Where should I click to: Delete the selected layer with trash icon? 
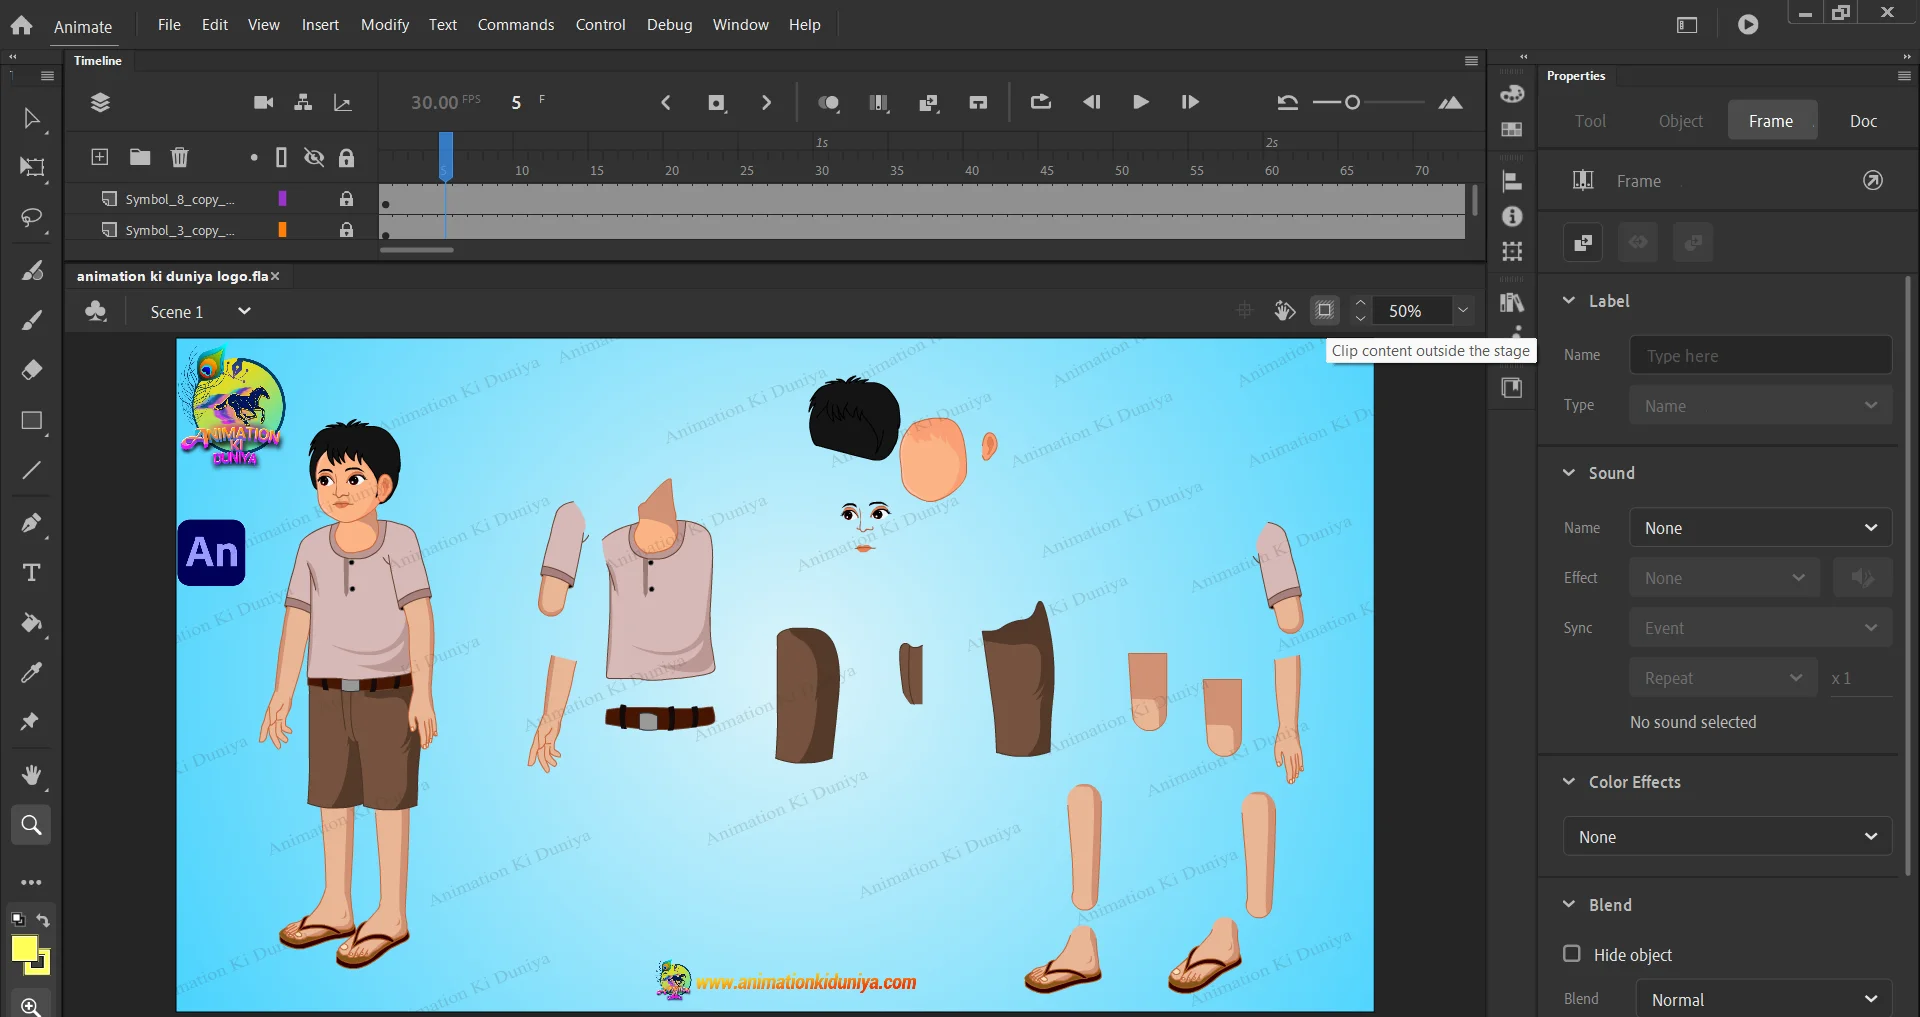(179, 157)
